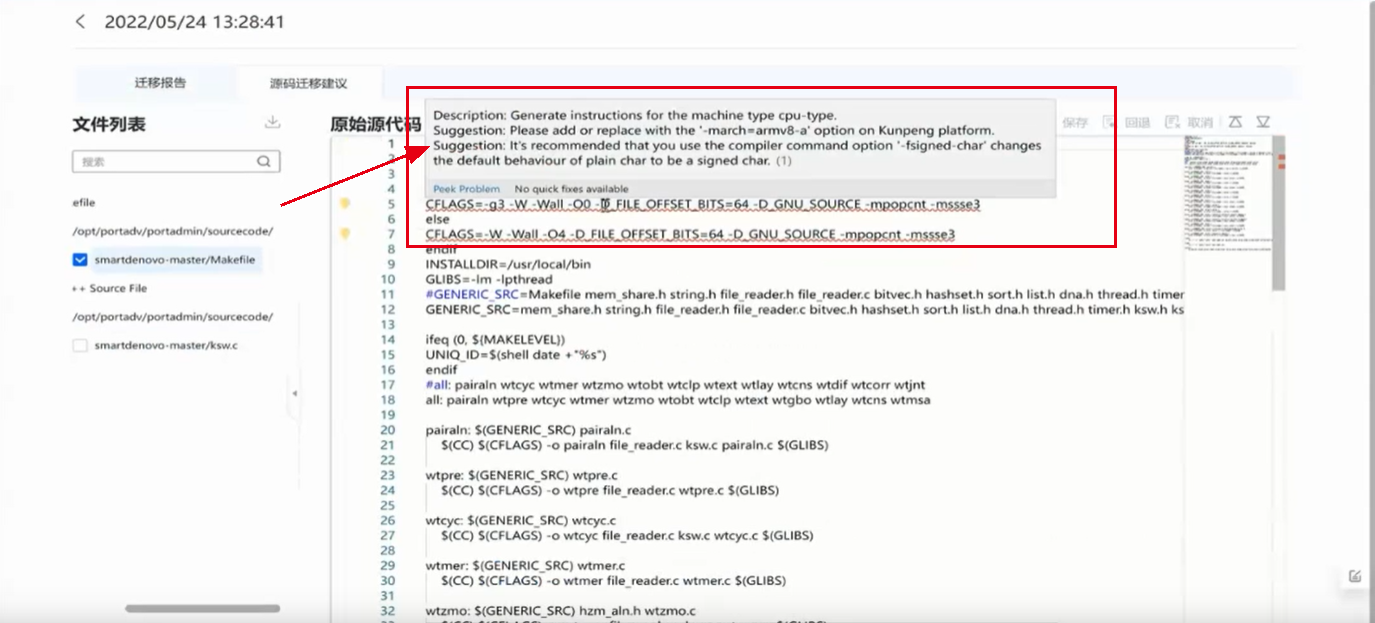The image size is (1375, 623).
Task: Click the 'wtzmo: $(GENERIC_SRC) hzm_aln.h' line
Action: 560,610
